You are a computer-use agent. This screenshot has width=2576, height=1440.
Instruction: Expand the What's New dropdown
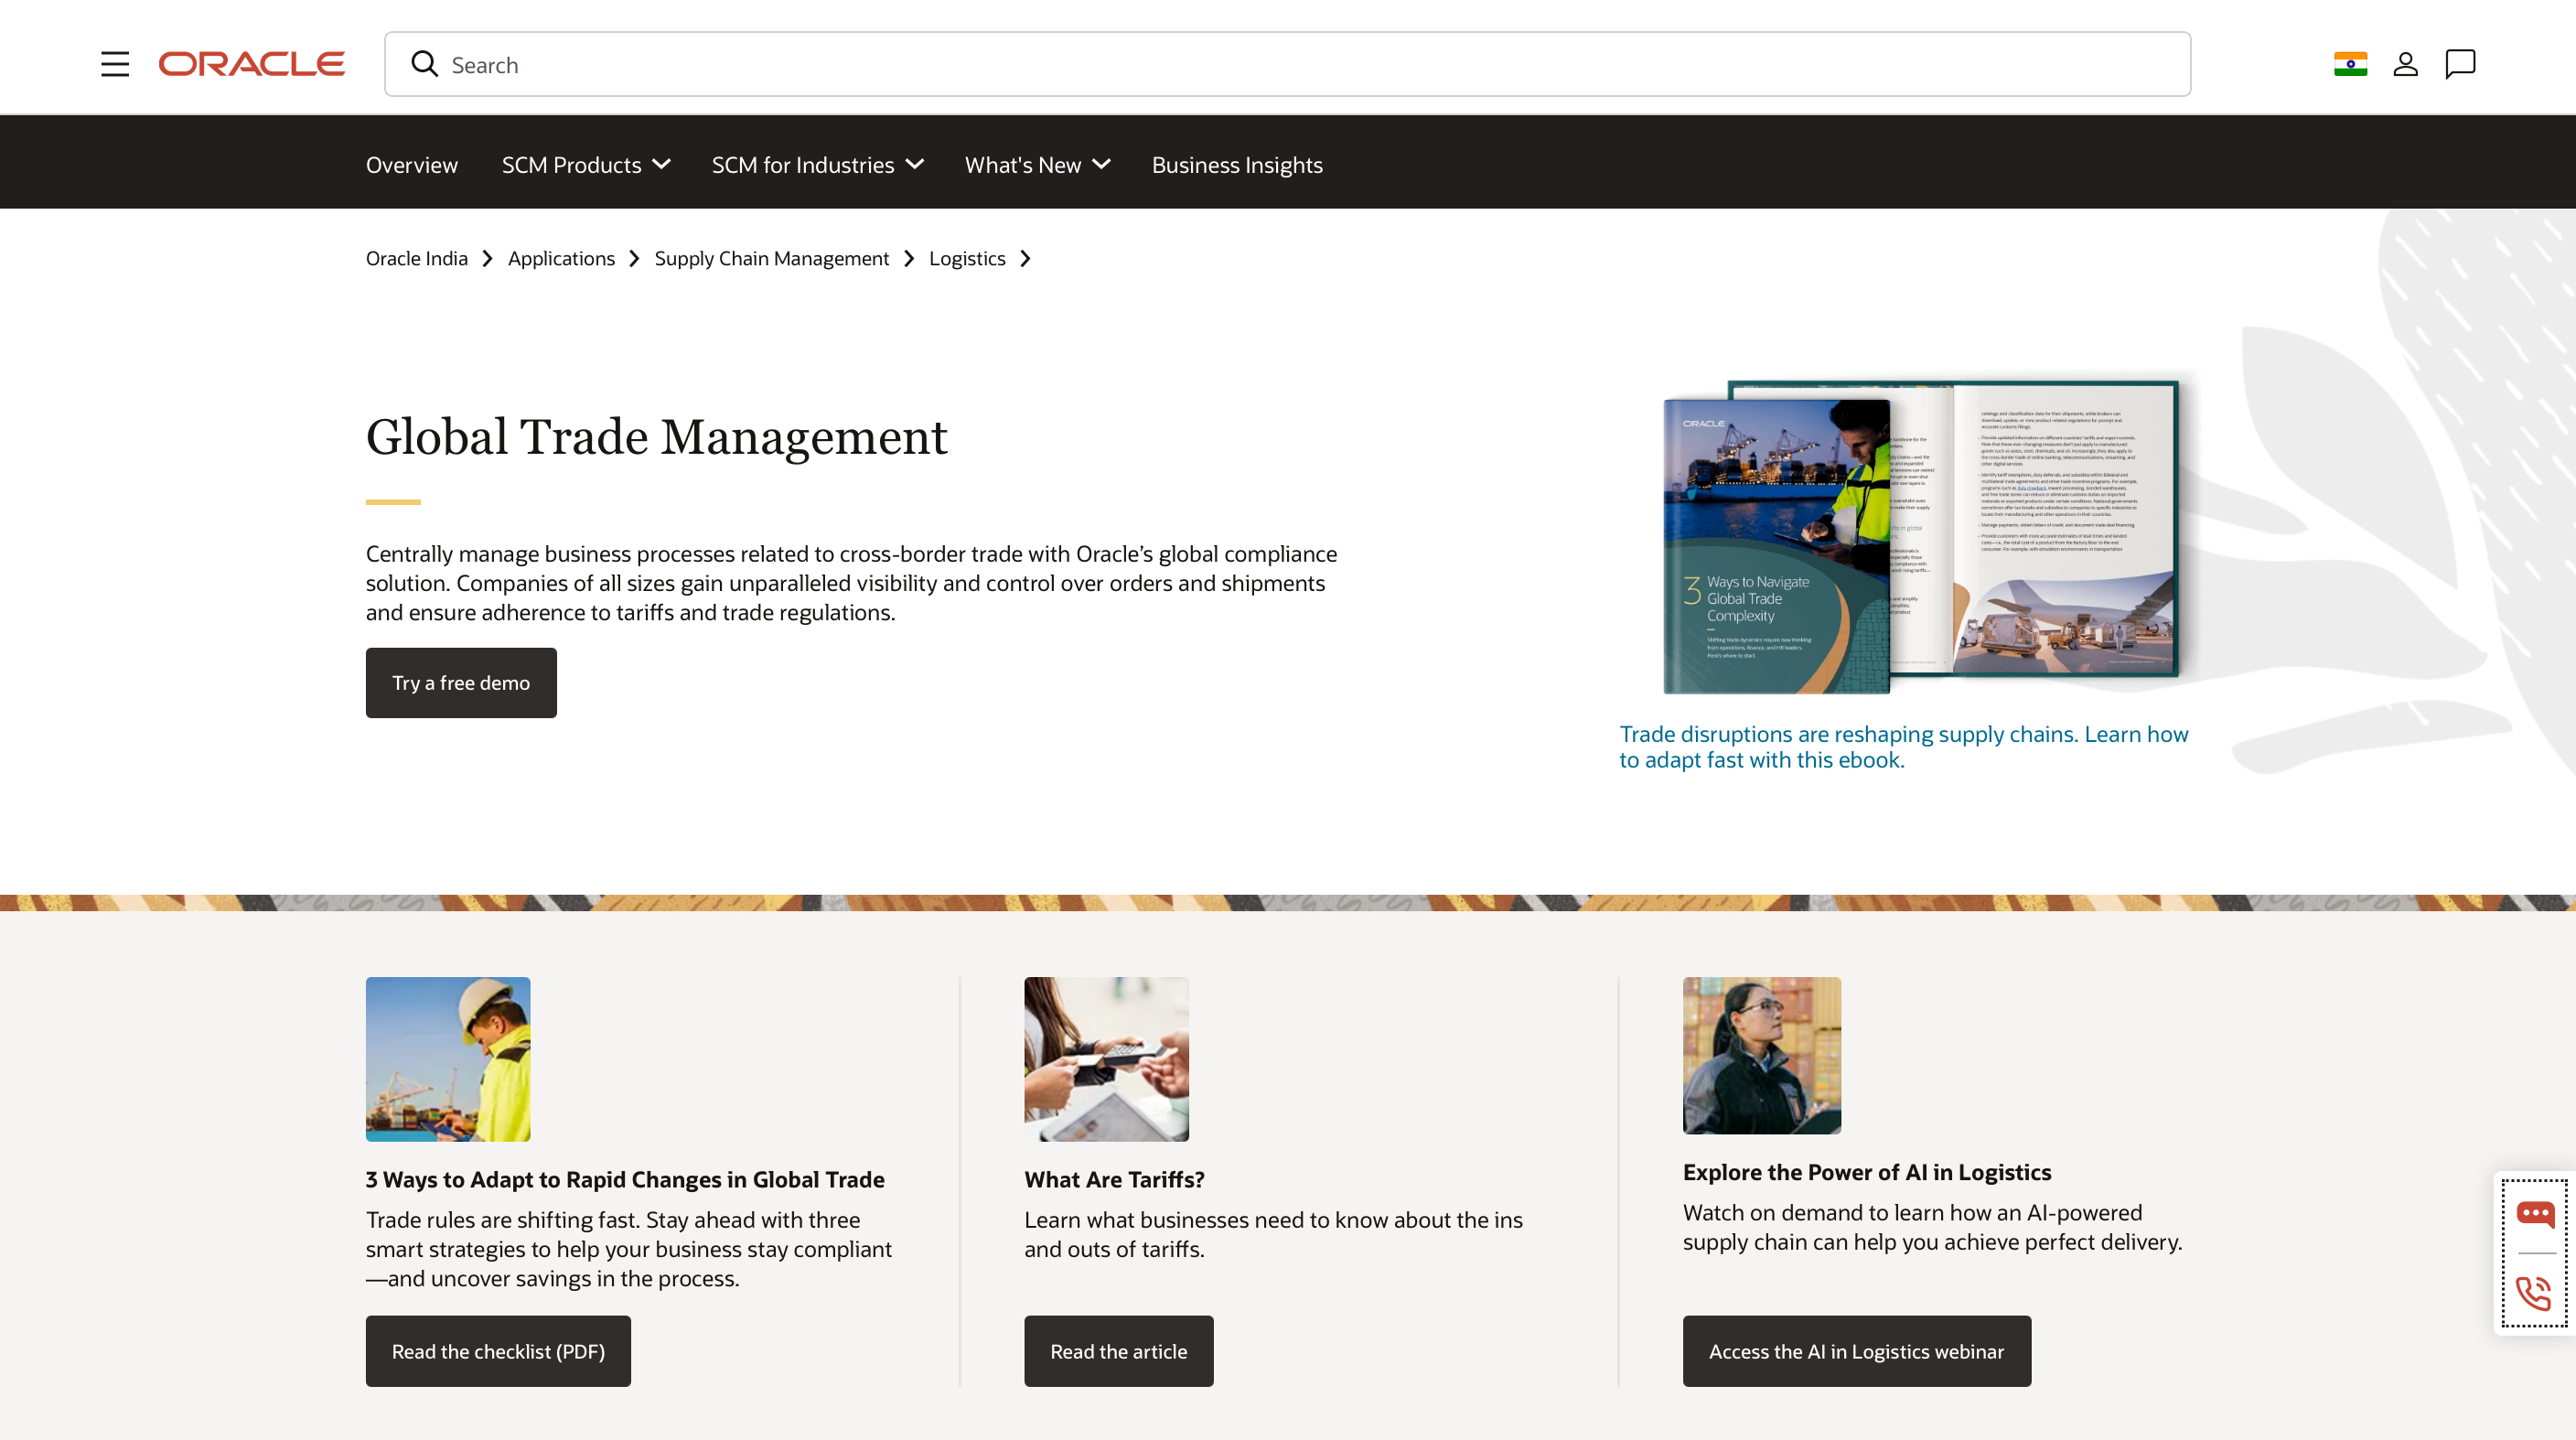tap(1037, 165)
